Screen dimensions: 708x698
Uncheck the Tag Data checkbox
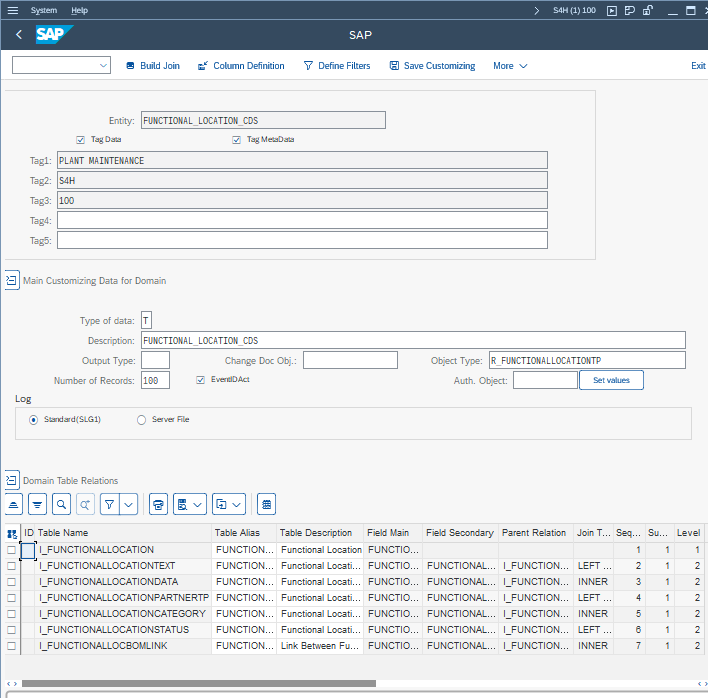coord(81,140)
